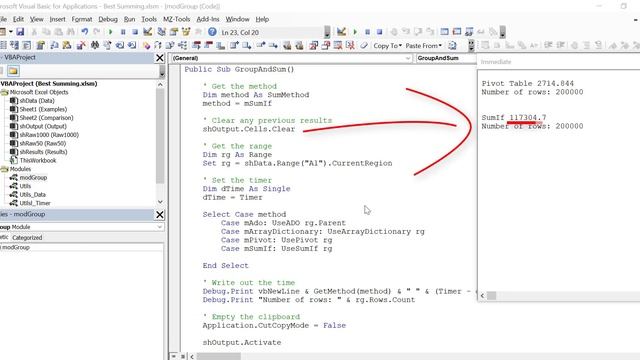Open the Locals Window from Debug toolbar

coord(444,32)
